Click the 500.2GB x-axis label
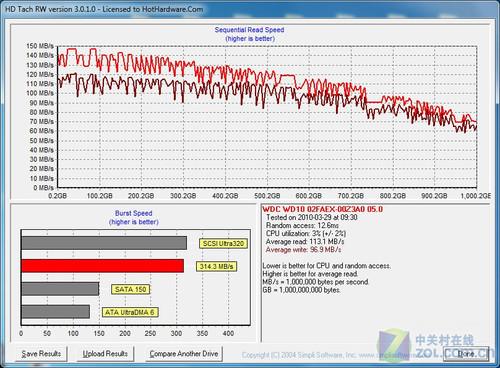This screenshot has width=500, height=368. click(x=267, y=196)
